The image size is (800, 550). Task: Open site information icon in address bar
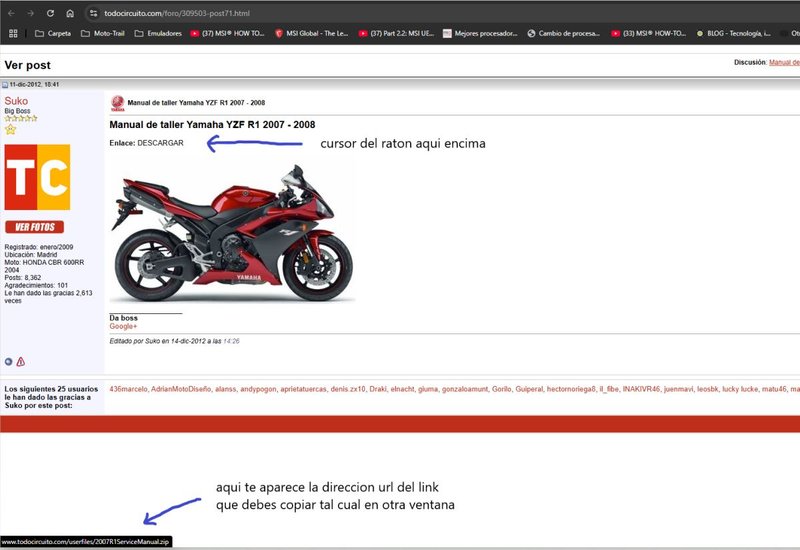click(x=93, y=13)
